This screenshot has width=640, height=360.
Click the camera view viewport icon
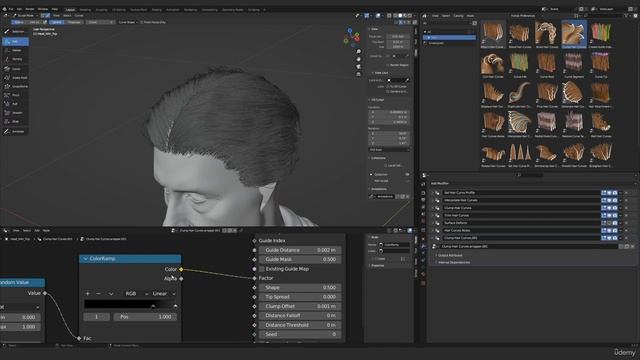pyautogui.click(x=358, y=67)
